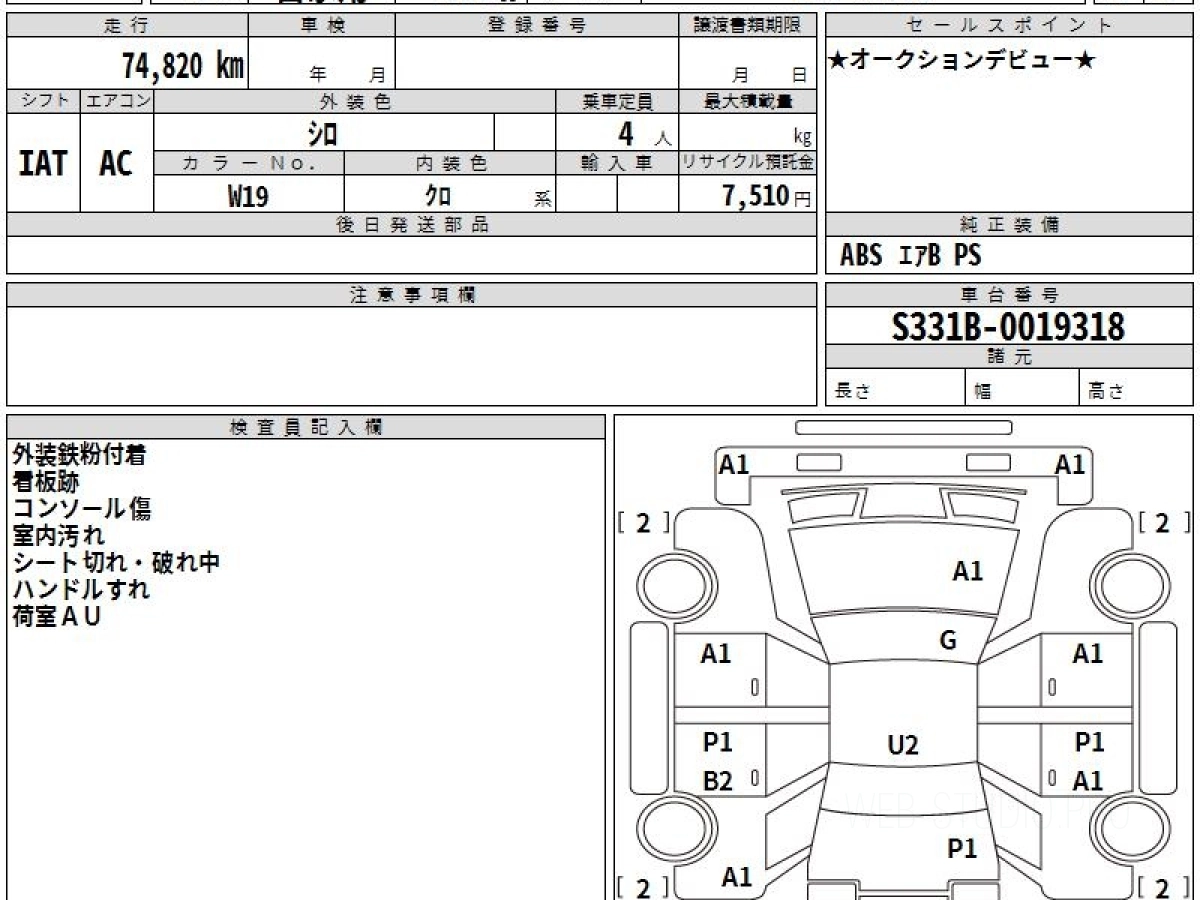This screenshot has height=900, width=1200.
Task: Click the P1 mark on the rear hatch
Action: click(961, 849)
